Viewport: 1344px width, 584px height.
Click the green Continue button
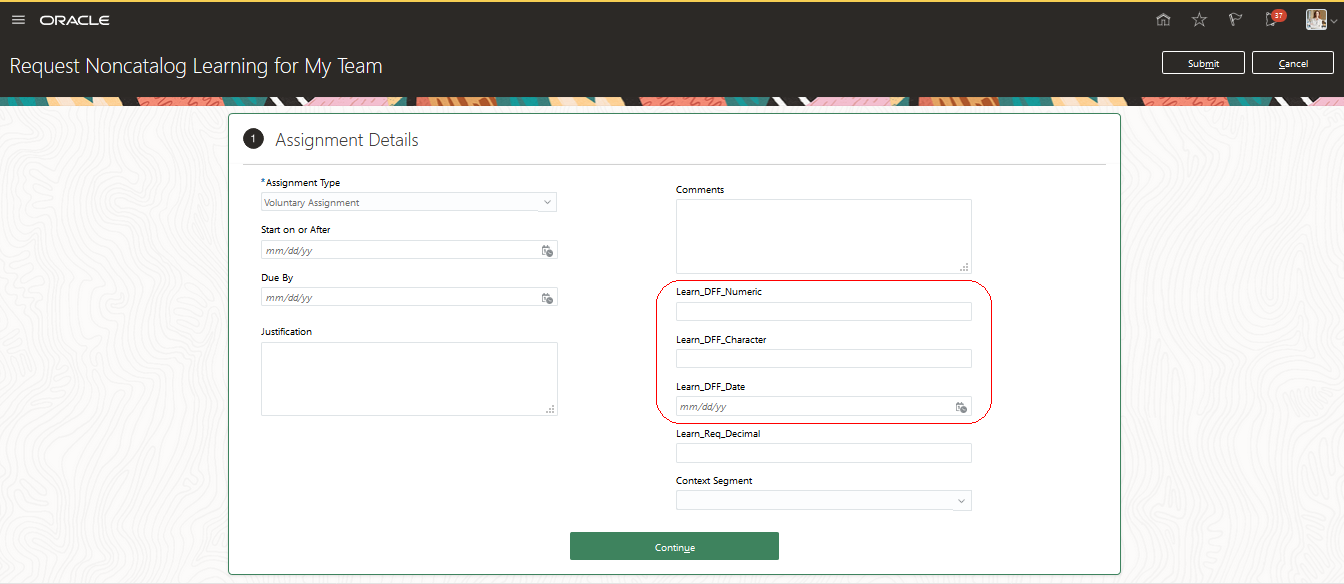(674, 546)
